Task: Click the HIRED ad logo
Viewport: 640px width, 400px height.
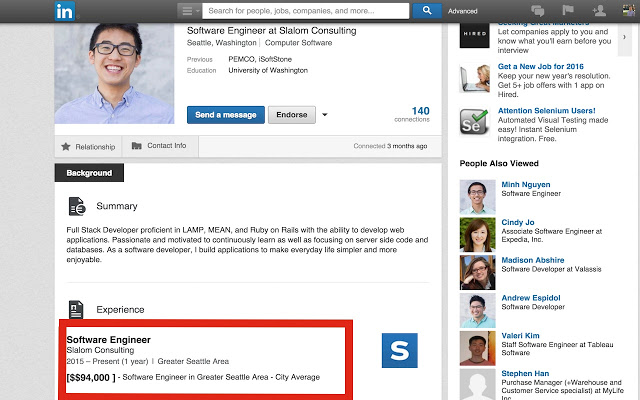Action: point(474,35)
